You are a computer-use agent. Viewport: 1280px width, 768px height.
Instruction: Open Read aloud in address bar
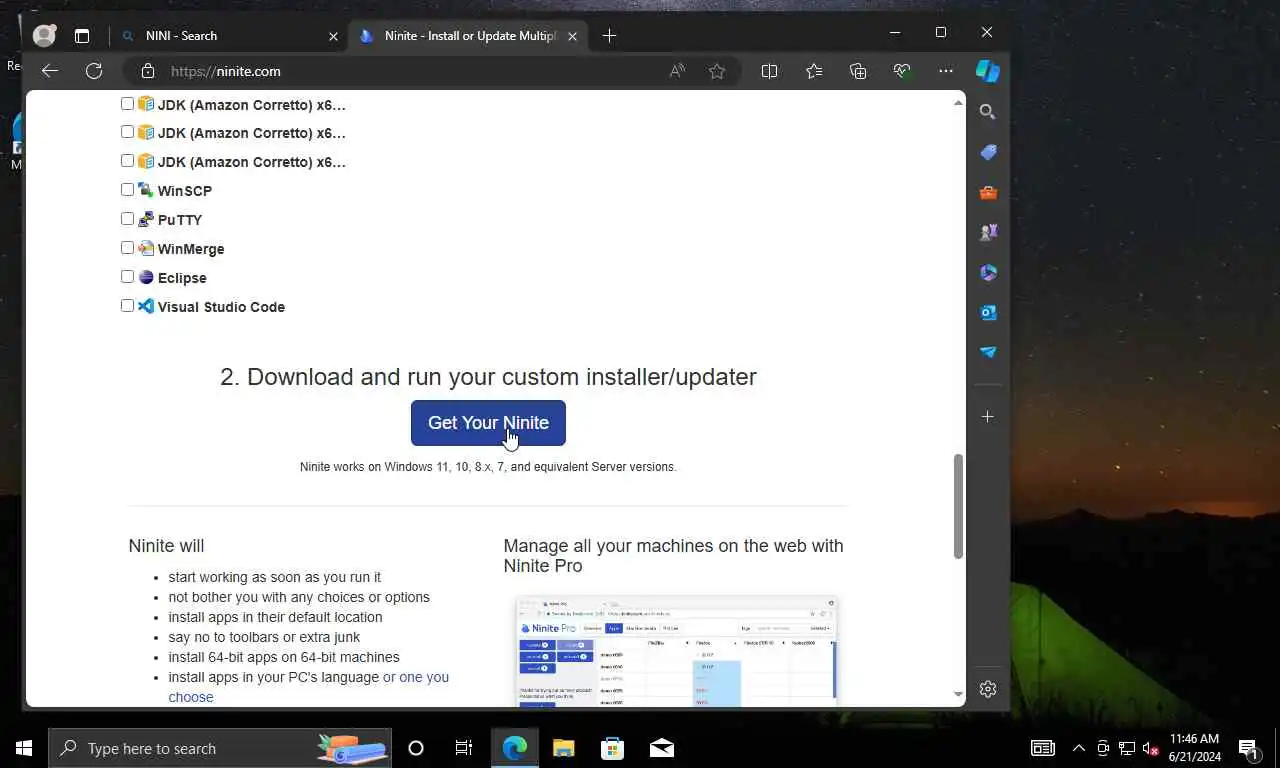[x=677, y=71]
